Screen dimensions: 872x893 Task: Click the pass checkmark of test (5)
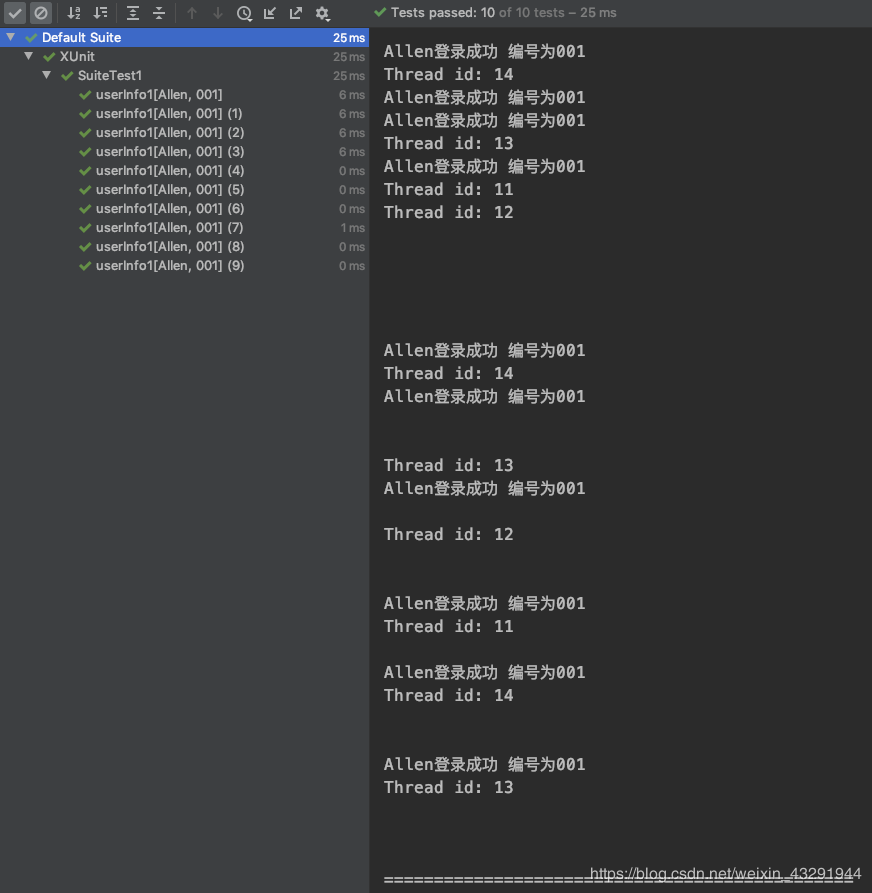pos(85,190)
